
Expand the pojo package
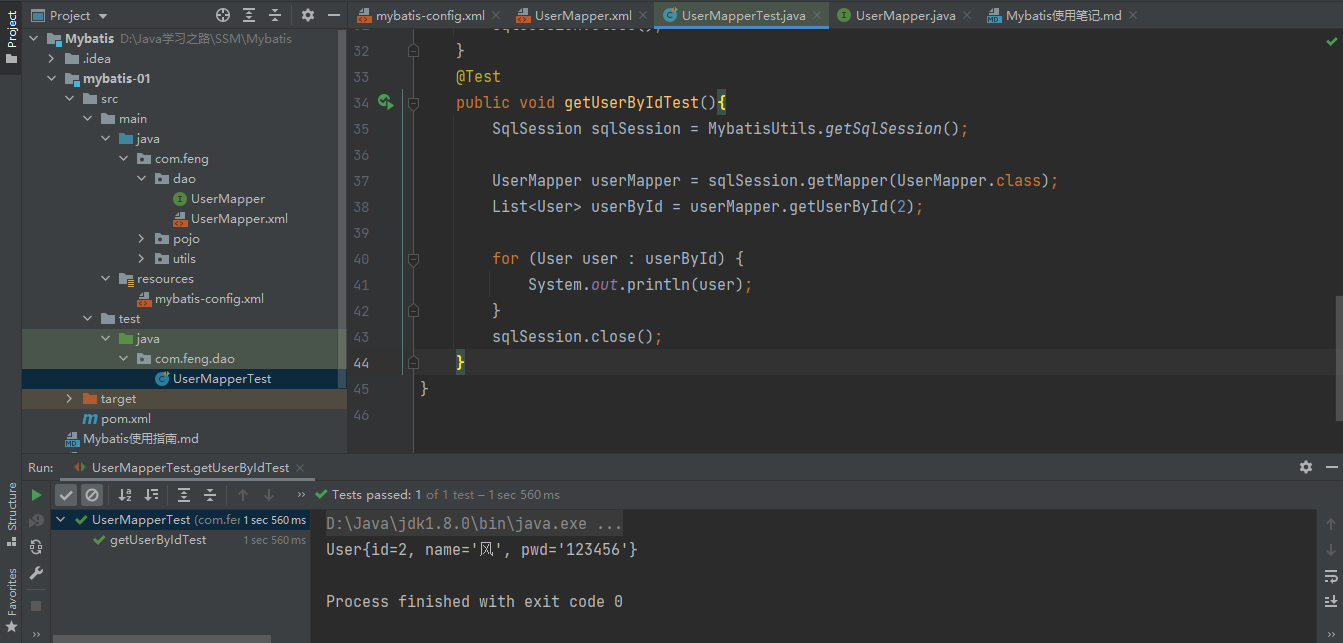click(141, 238)
